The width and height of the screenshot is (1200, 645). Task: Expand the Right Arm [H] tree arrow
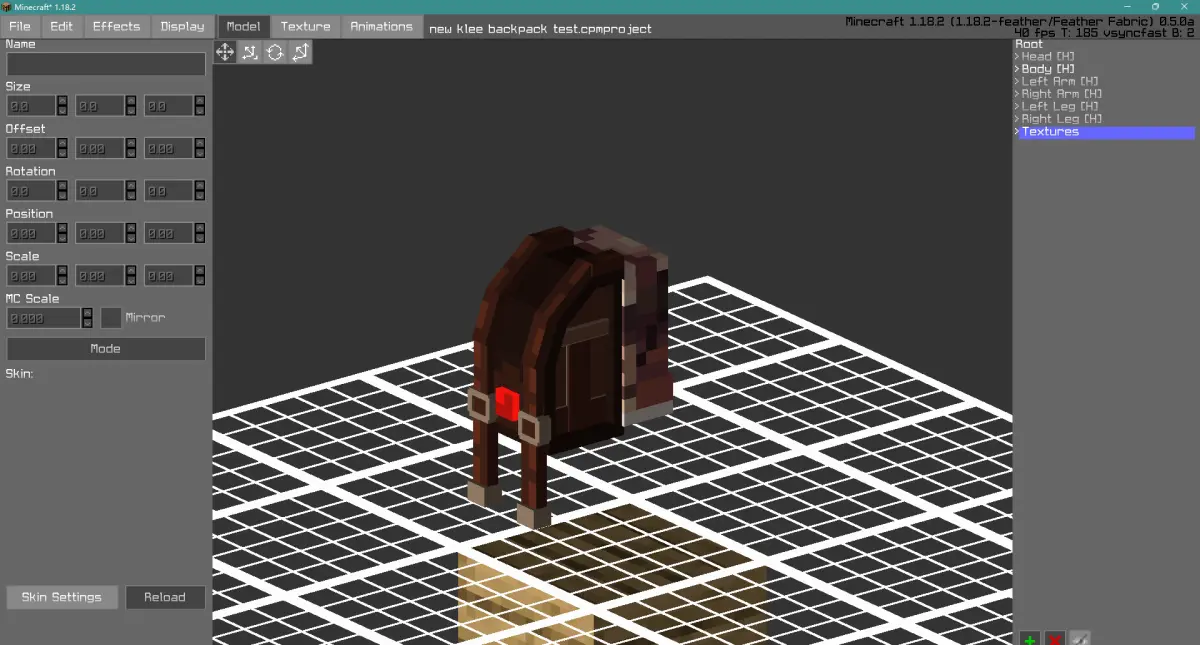point(1016,94)
